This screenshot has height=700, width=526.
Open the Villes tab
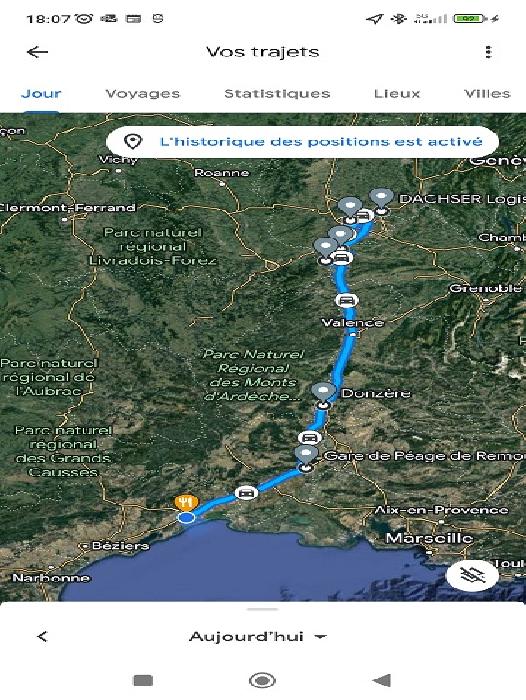coord(487,94)
